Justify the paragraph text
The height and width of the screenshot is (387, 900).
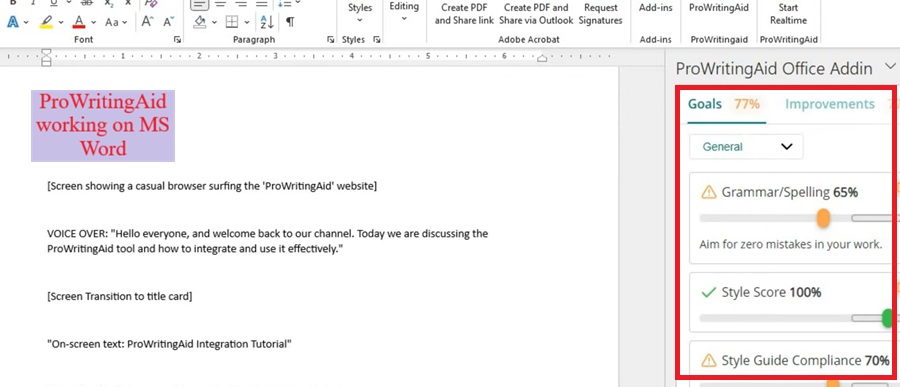(262, 3)
